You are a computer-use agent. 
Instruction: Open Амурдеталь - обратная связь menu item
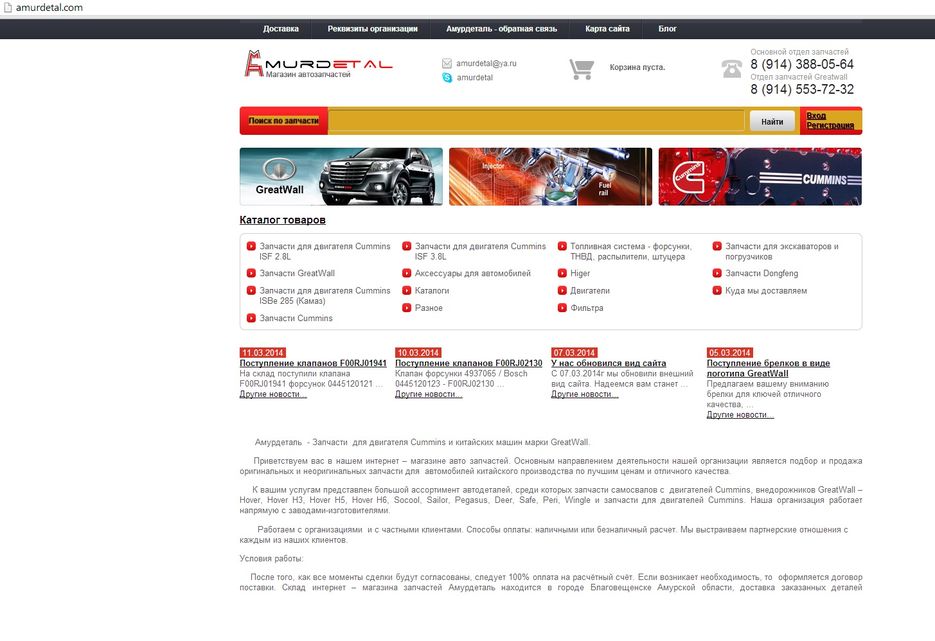501,29
